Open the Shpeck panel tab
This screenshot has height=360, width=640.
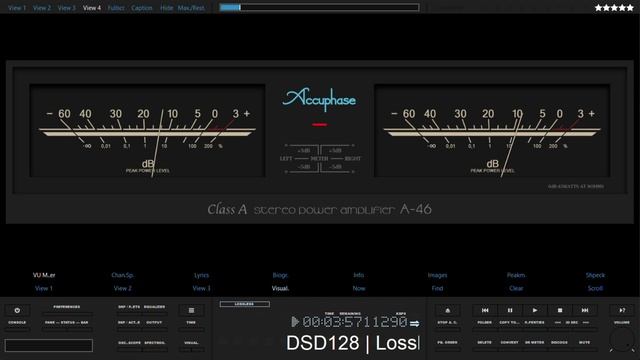point(595,275)
